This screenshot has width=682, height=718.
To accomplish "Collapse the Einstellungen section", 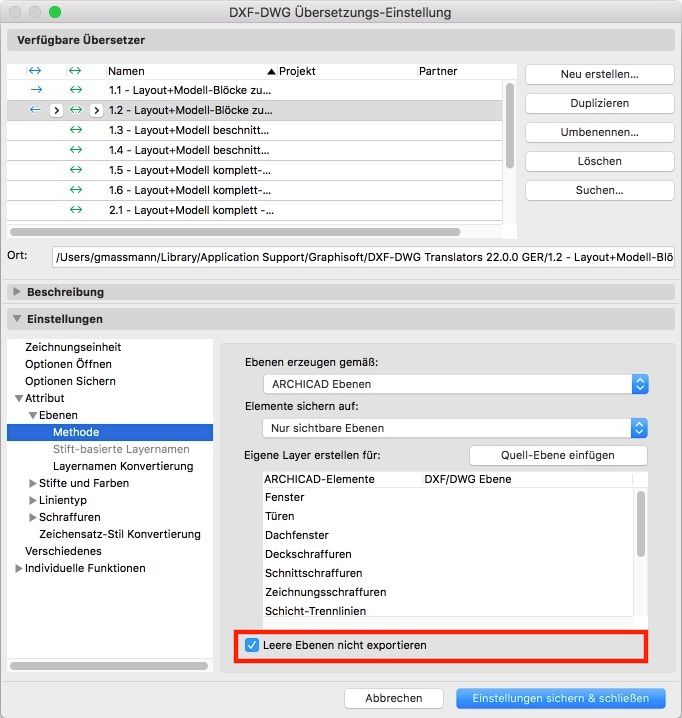I will (17, 319).
